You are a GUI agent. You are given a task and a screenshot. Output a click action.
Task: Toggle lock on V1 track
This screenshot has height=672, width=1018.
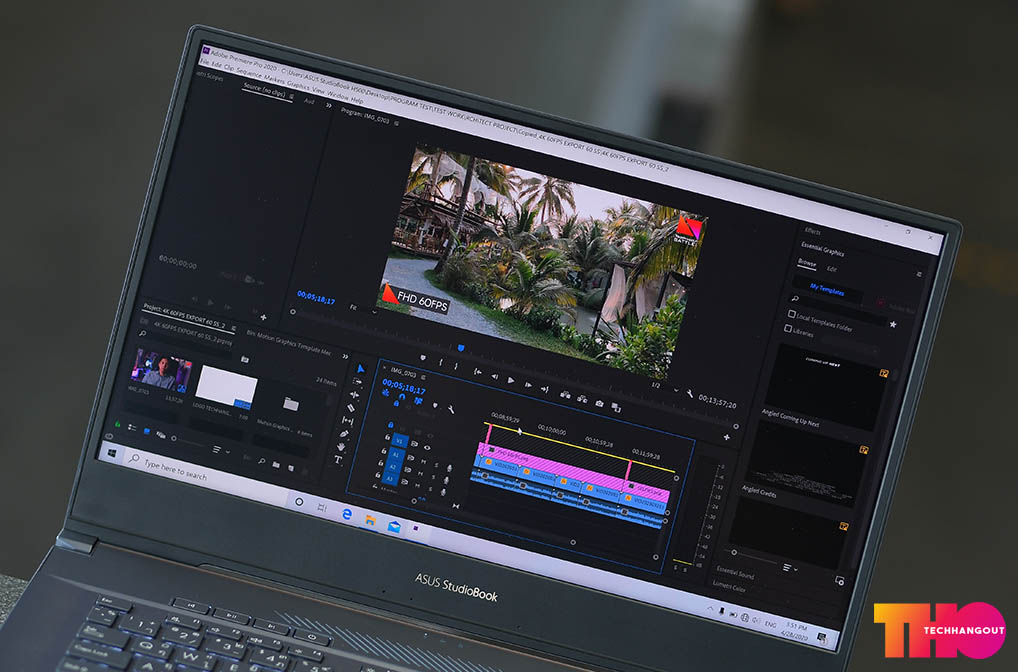pyautogui.click(x=388, y=437)
